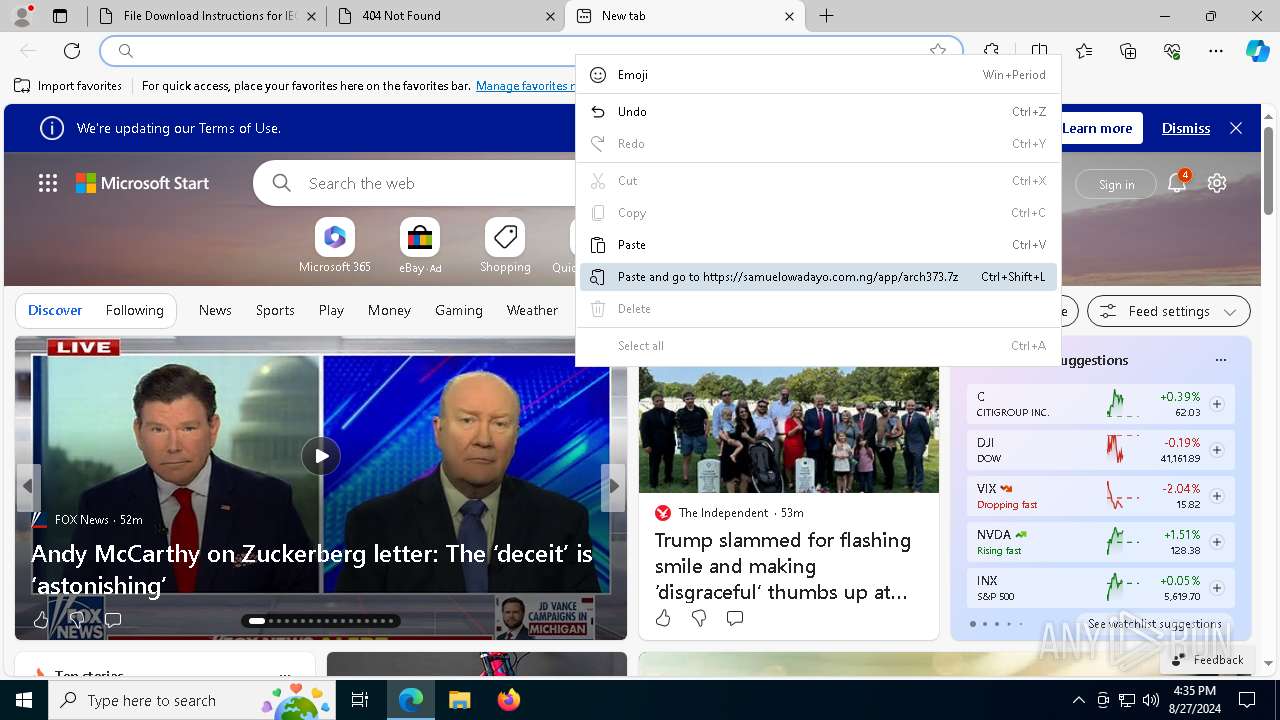Focus the Windows taskbar search box
The image size is (1280, 720).
point(193,700)
